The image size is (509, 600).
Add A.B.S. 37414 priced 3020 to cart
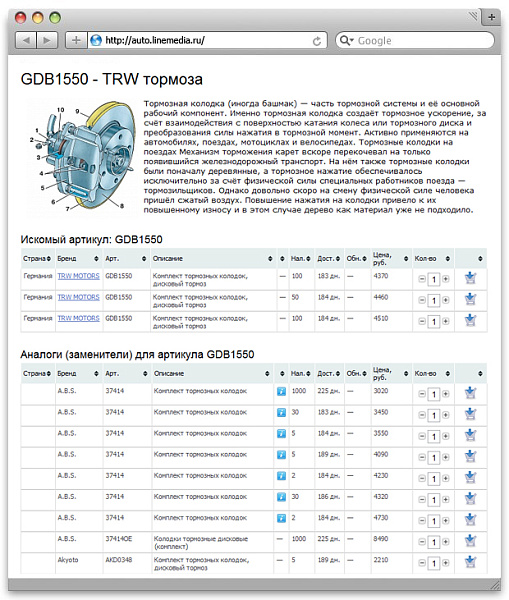click(470, 393)
